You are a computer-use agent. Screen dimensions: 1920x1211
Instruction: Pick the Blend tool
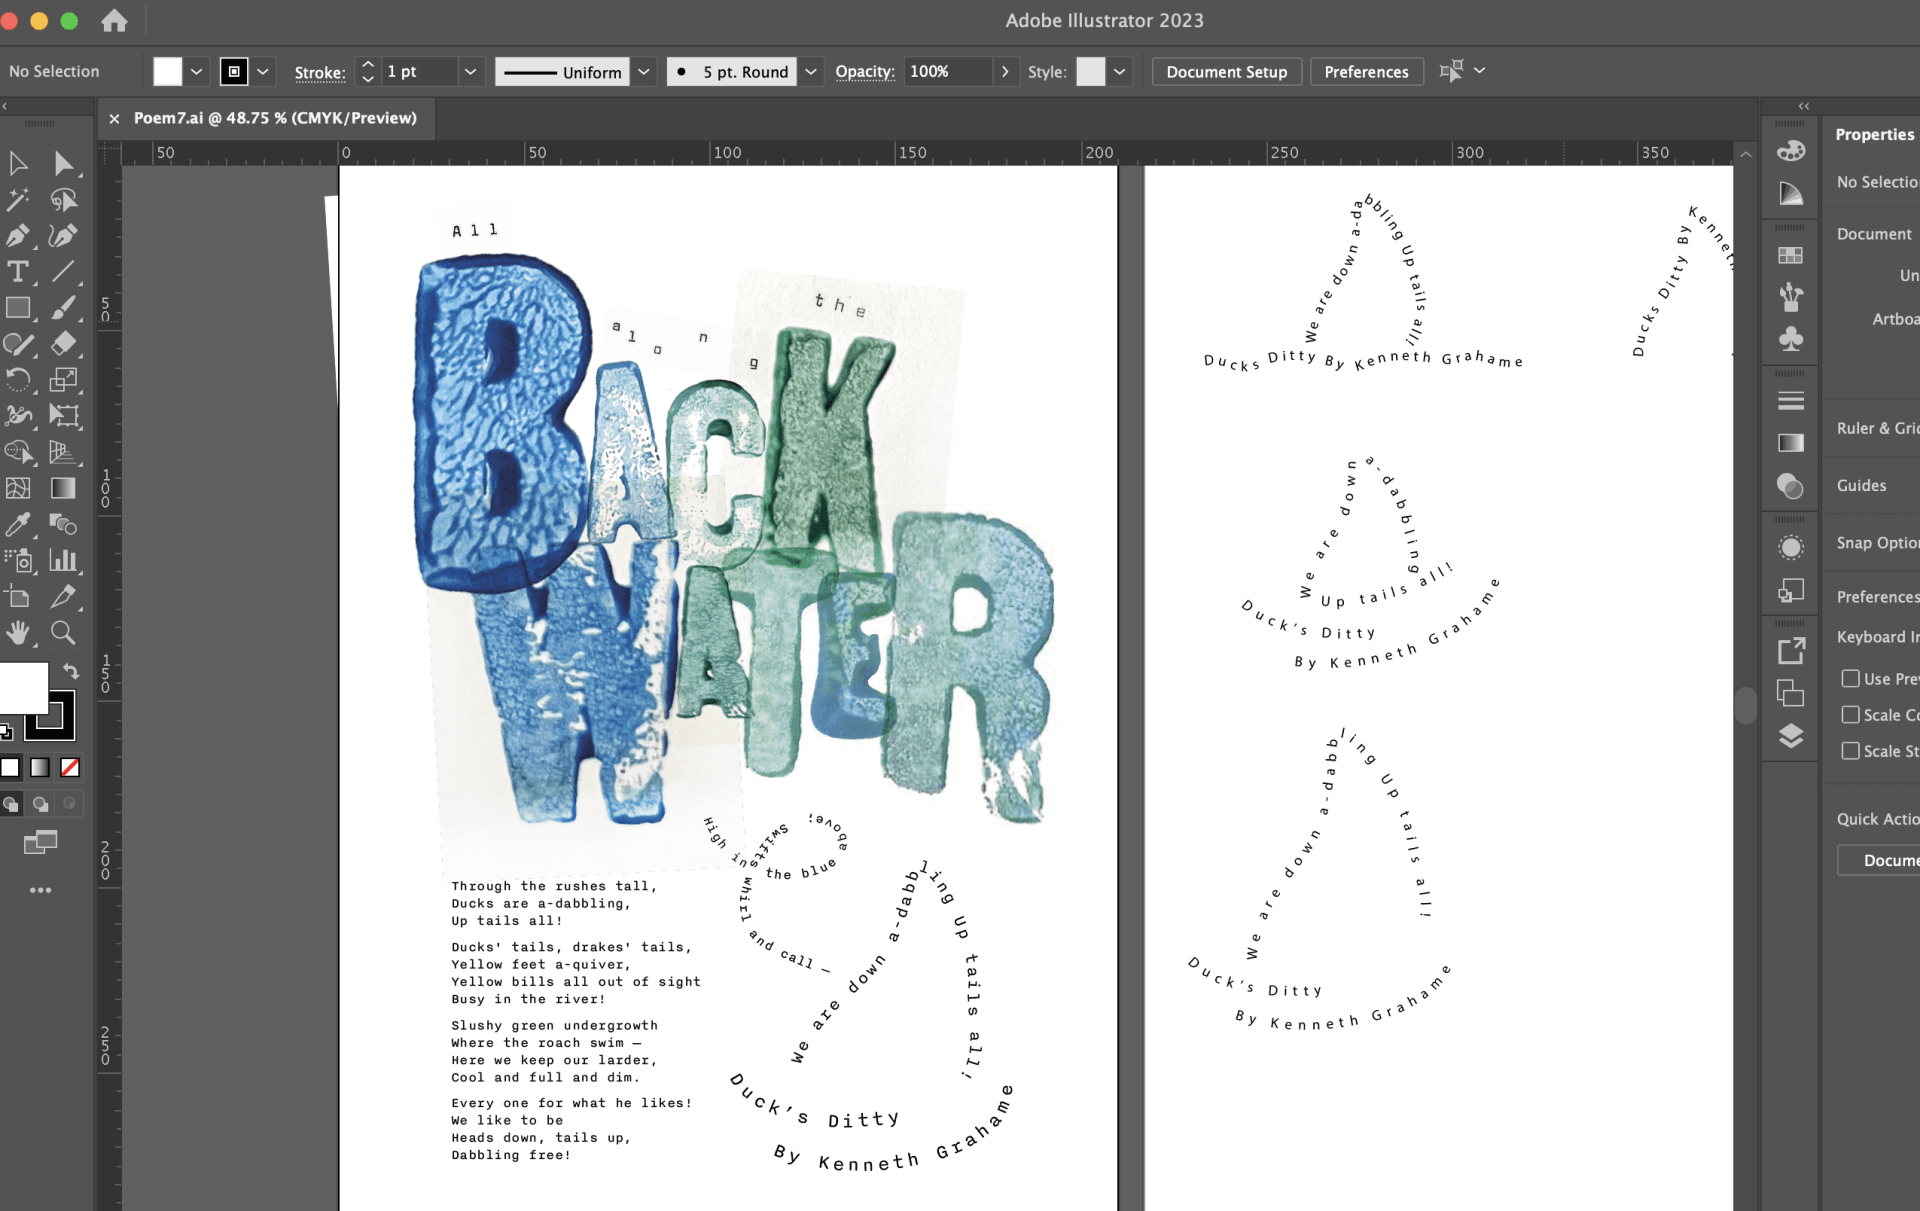point(63,524)
